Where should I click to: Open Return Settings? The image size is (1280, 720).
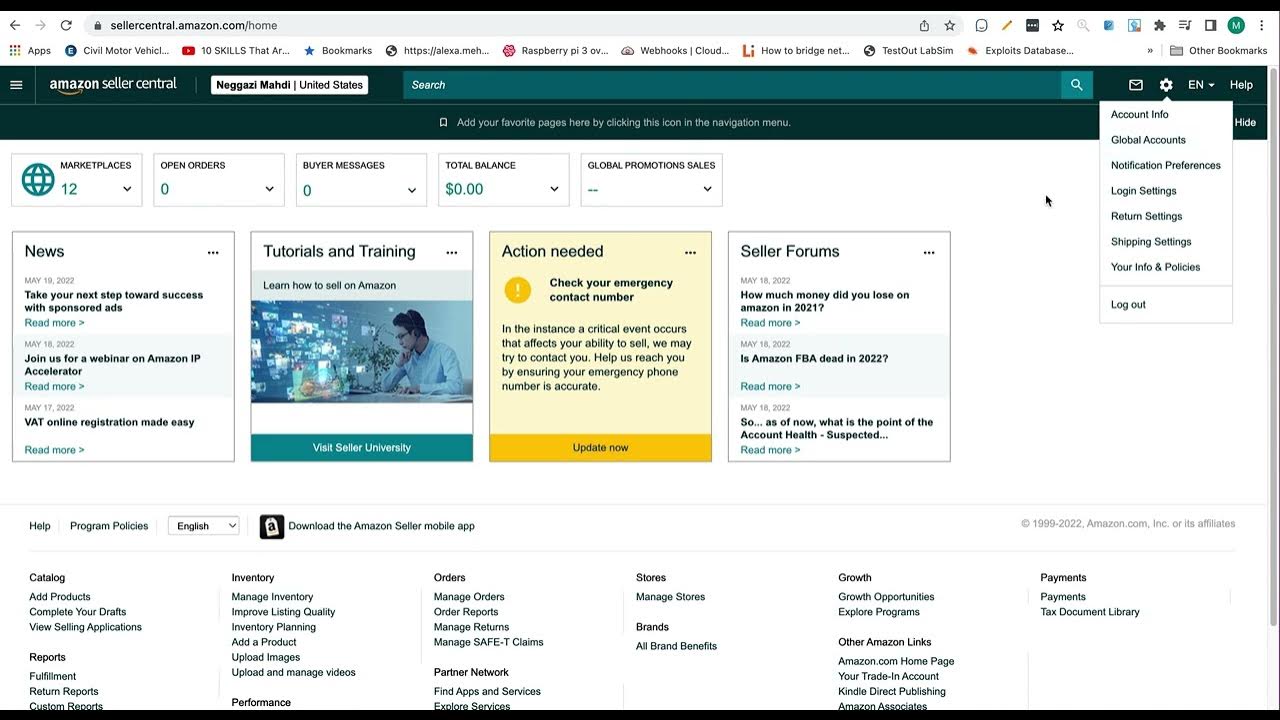(x=1146, y=216)
